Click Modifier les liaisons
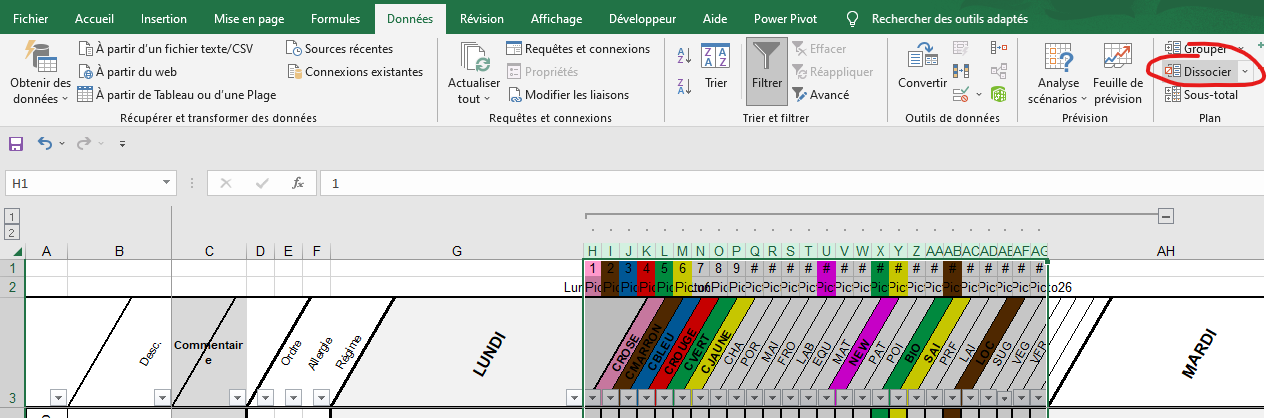The height and width of the screenshot is (418, 1268). tap(568, 95)
